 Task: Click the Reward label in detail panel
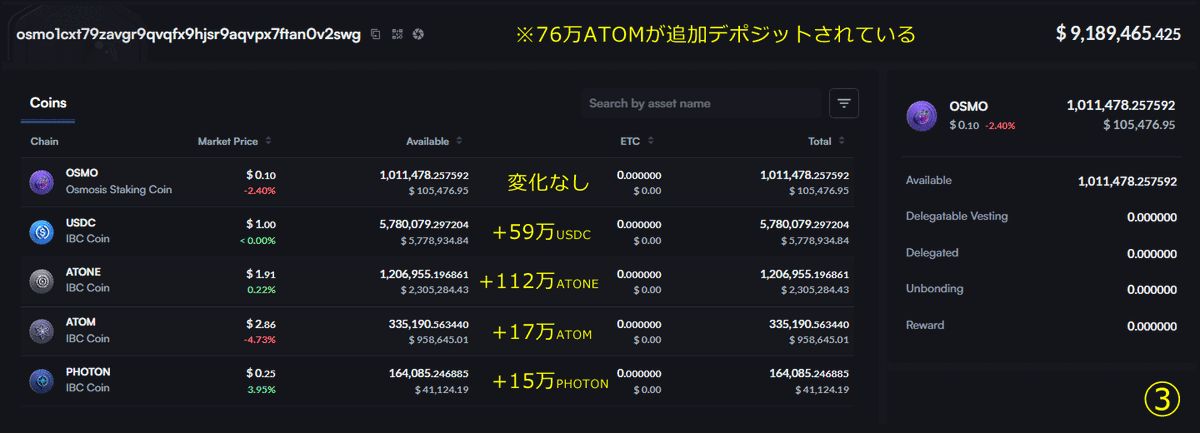click(x=925, y=325)
